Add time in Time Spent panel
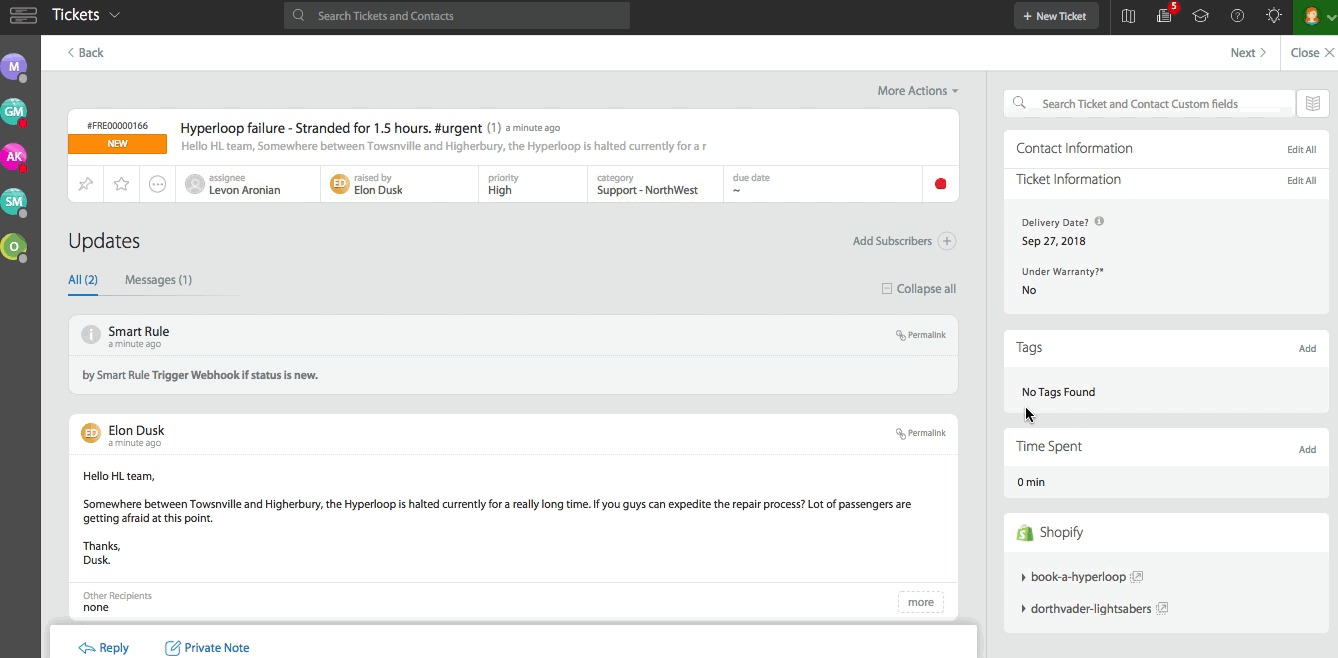 (x=1307, y=450)
